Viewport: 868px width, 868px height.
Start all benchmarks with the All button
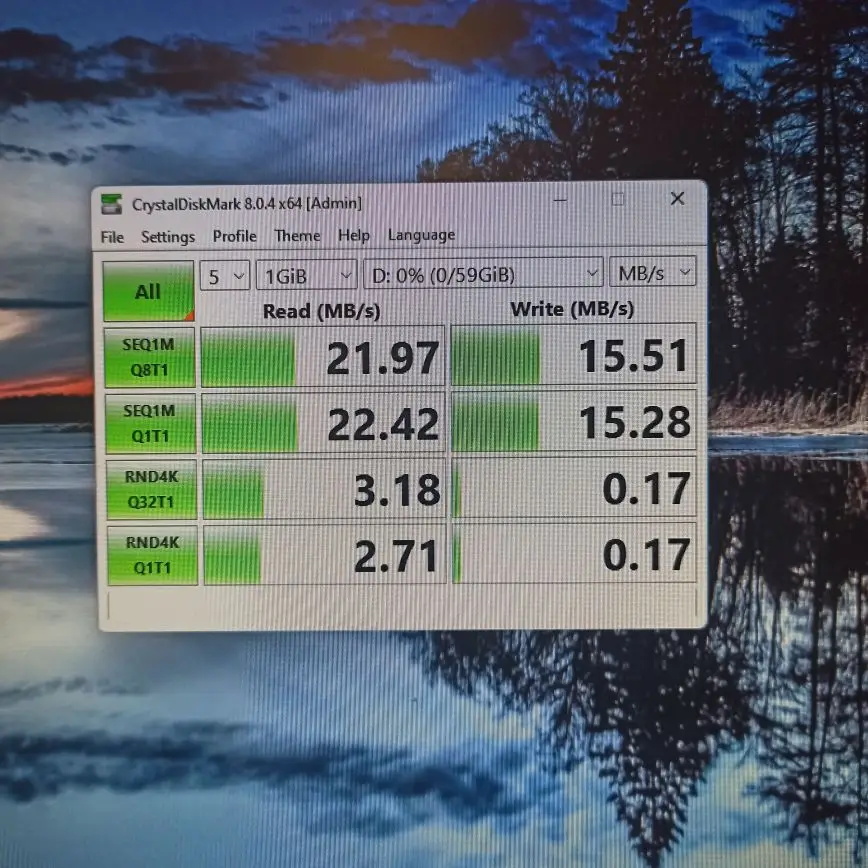click(148, 291)
